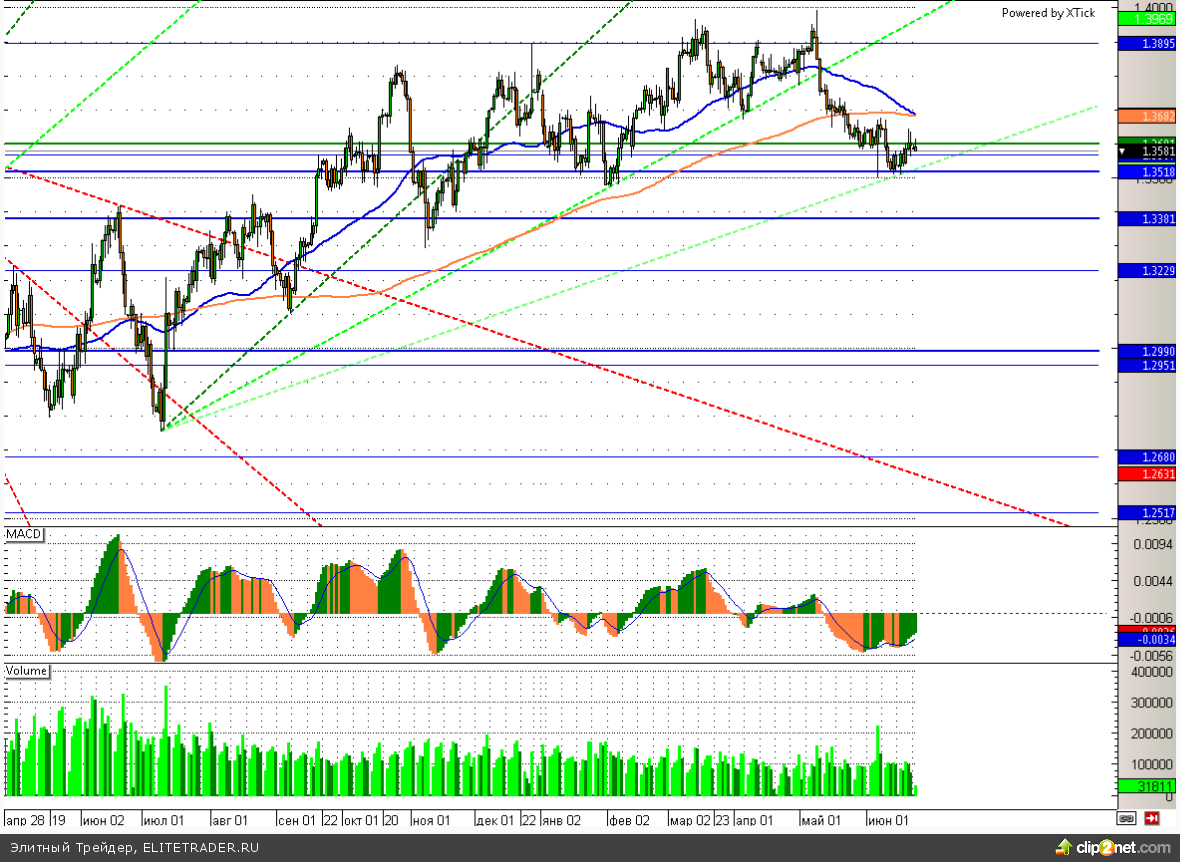Click the 200000 volume axis value
Screen dimensions: 1180x862
pyautogui.click(x=1151, y=734)
